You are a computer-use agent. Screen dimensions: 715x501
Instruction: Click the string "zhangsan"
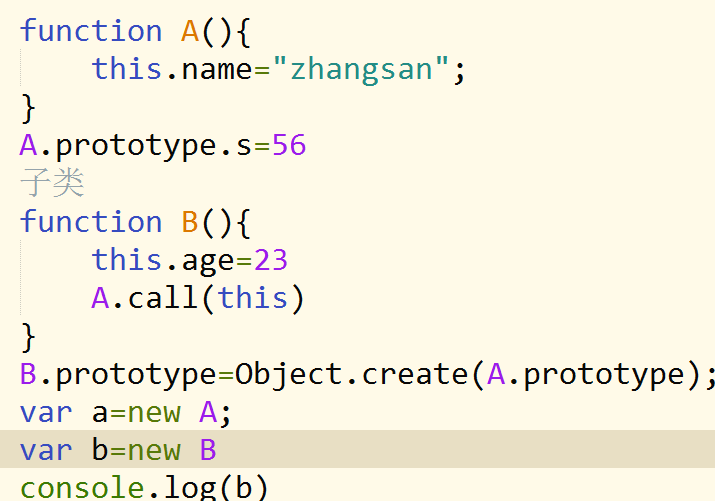(361, 70)
